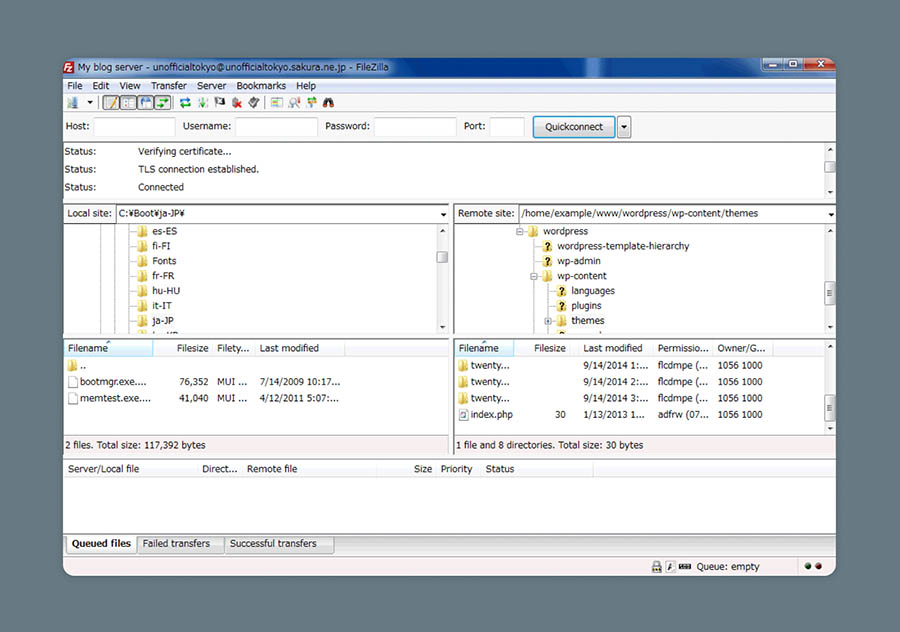This screenshot has height=632, width=900.
Task: Cancel current operation via toolbar icon
Action: [220, 103]
